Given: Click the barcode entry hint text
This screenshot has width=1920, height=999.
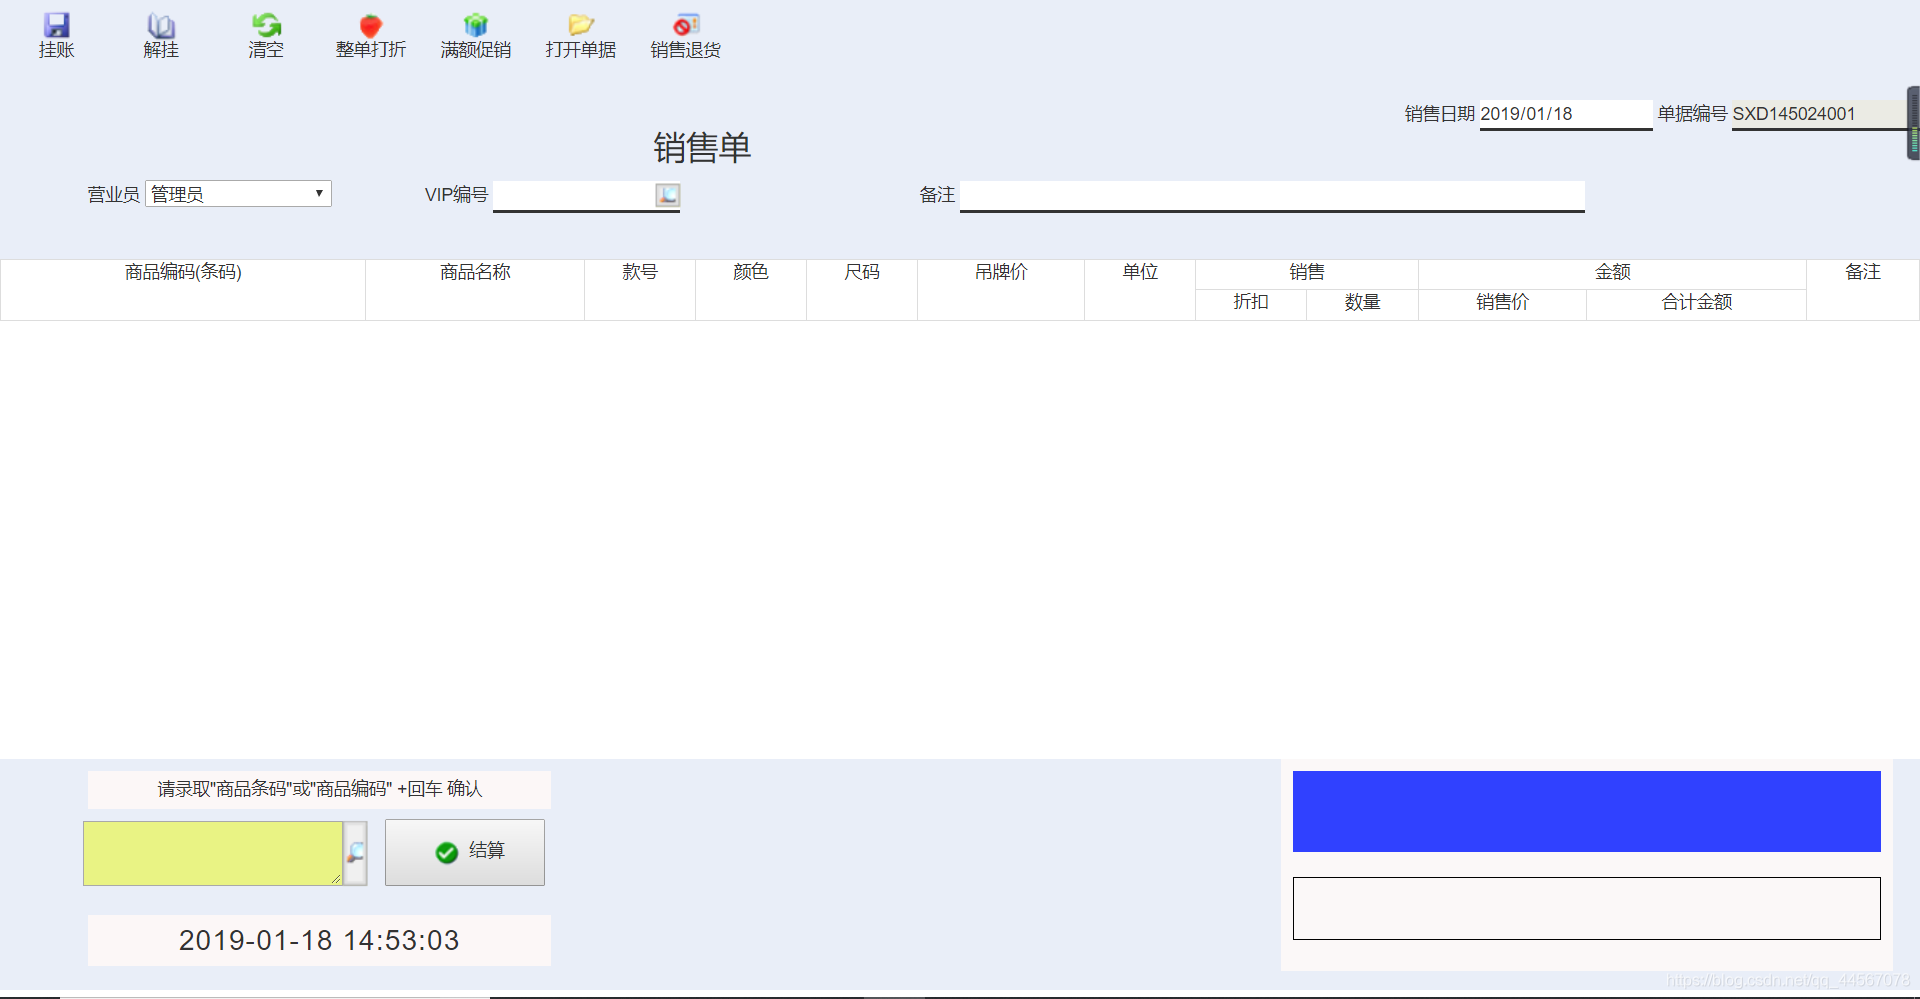Looking at the screenshot, I should pos(319,789).
